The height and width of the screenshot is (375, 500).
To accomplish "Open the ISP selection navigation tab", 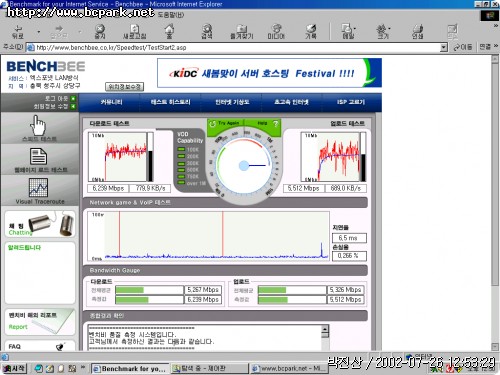I will tap(351, 102).
